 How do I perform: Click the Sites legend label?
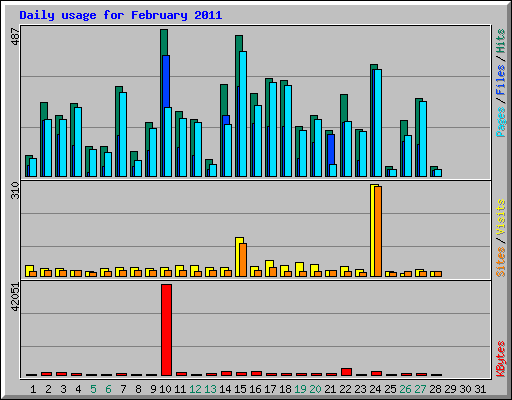[501, 262]
